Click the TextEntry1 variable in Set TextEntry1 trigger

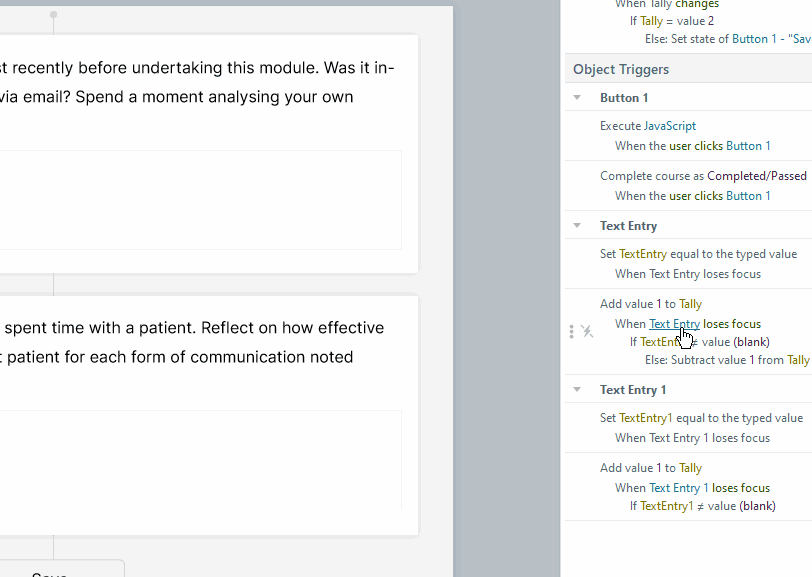tap(645, 418)
